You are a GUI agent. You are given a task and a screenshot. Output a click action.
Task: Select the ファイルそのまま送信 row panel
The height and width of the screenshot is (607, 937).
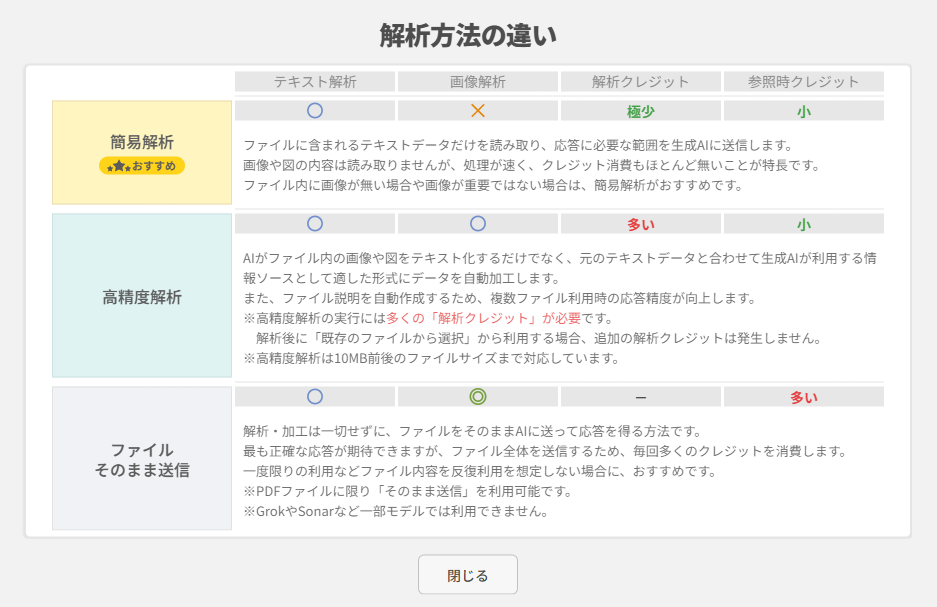[x=141, y=460]
